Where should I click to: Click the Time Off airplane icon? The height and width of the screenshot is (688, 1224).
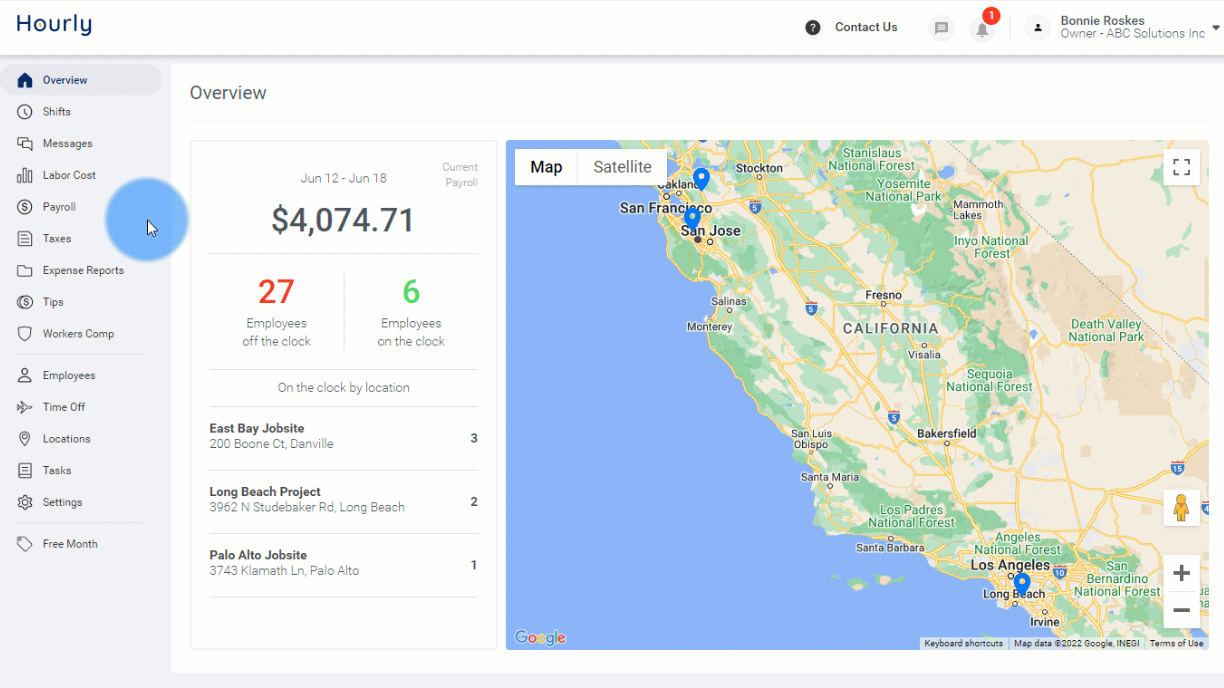(25, 407)
